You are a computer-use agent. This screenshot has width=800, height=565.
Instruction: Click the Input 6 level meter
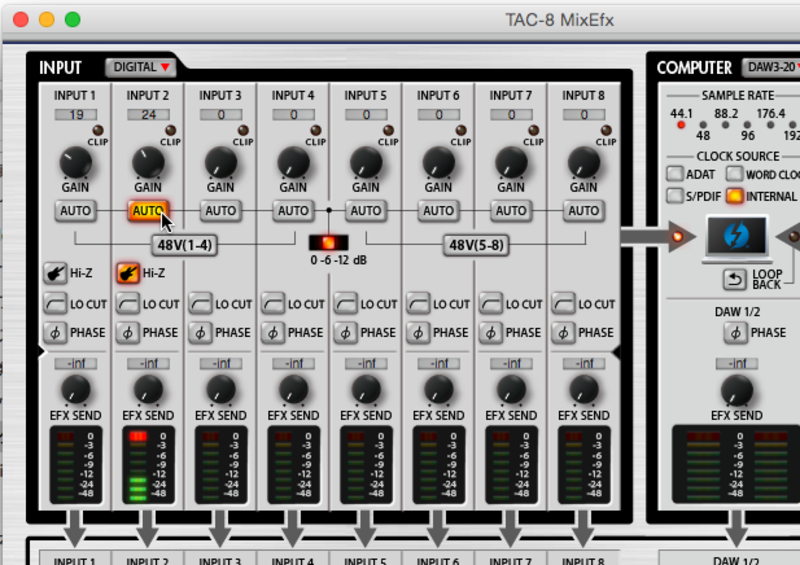coord(439,464)
